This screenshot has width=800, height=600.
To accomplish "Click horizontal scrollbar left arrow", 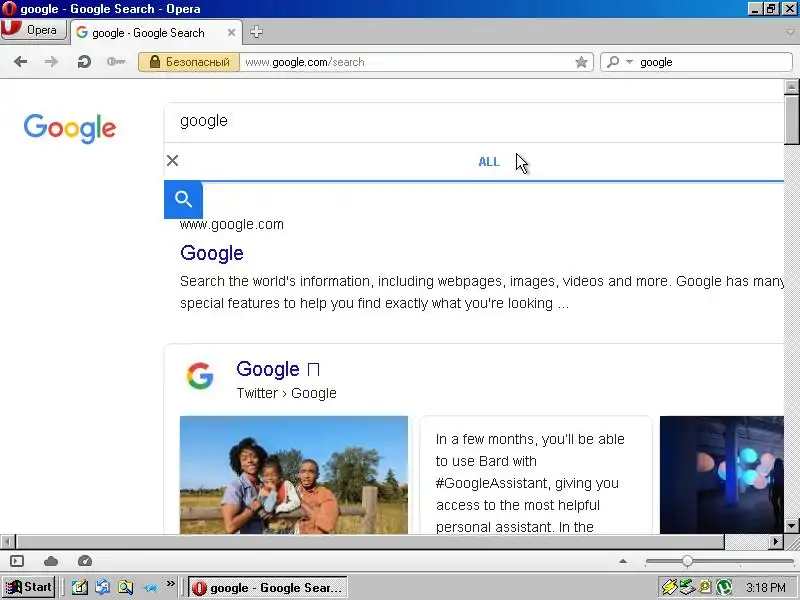I will click(x=8, y=541).
